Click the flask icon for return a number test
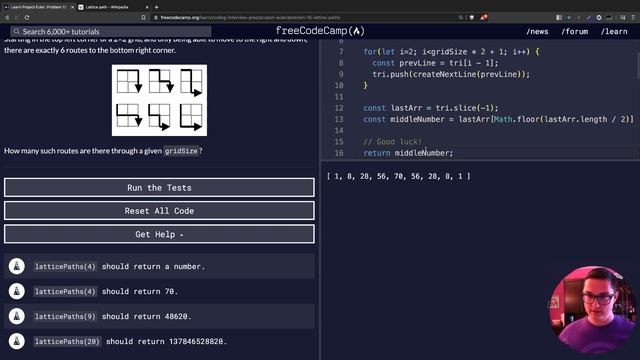Image resolution: width=640 pixels, height=360 pixels. pyautogui.click(x=17, y=267)
